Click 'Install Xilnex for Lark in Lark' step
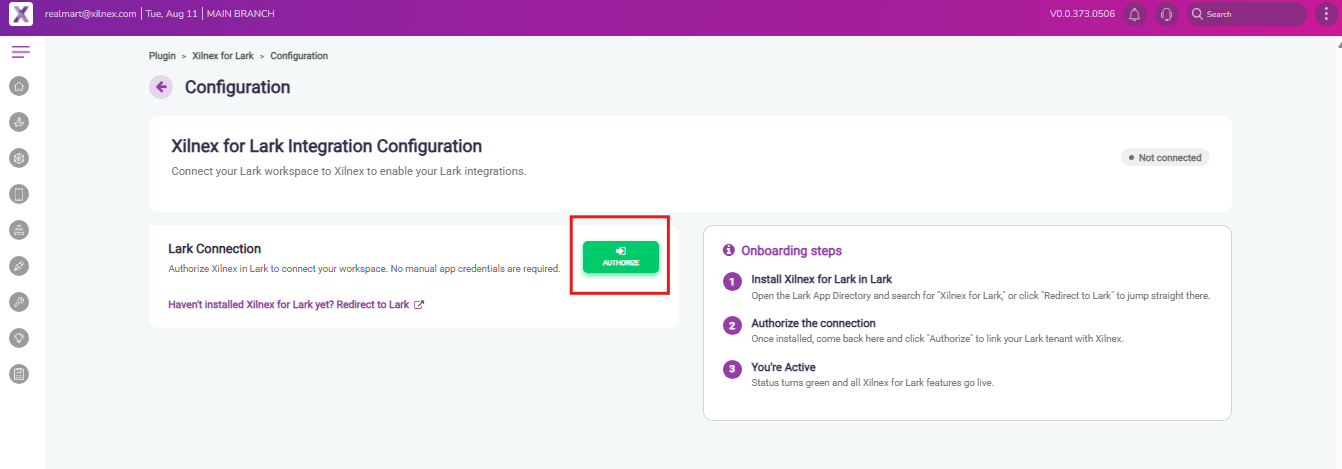This screenshot has height=469, width=1342. (x=822, y=279)
